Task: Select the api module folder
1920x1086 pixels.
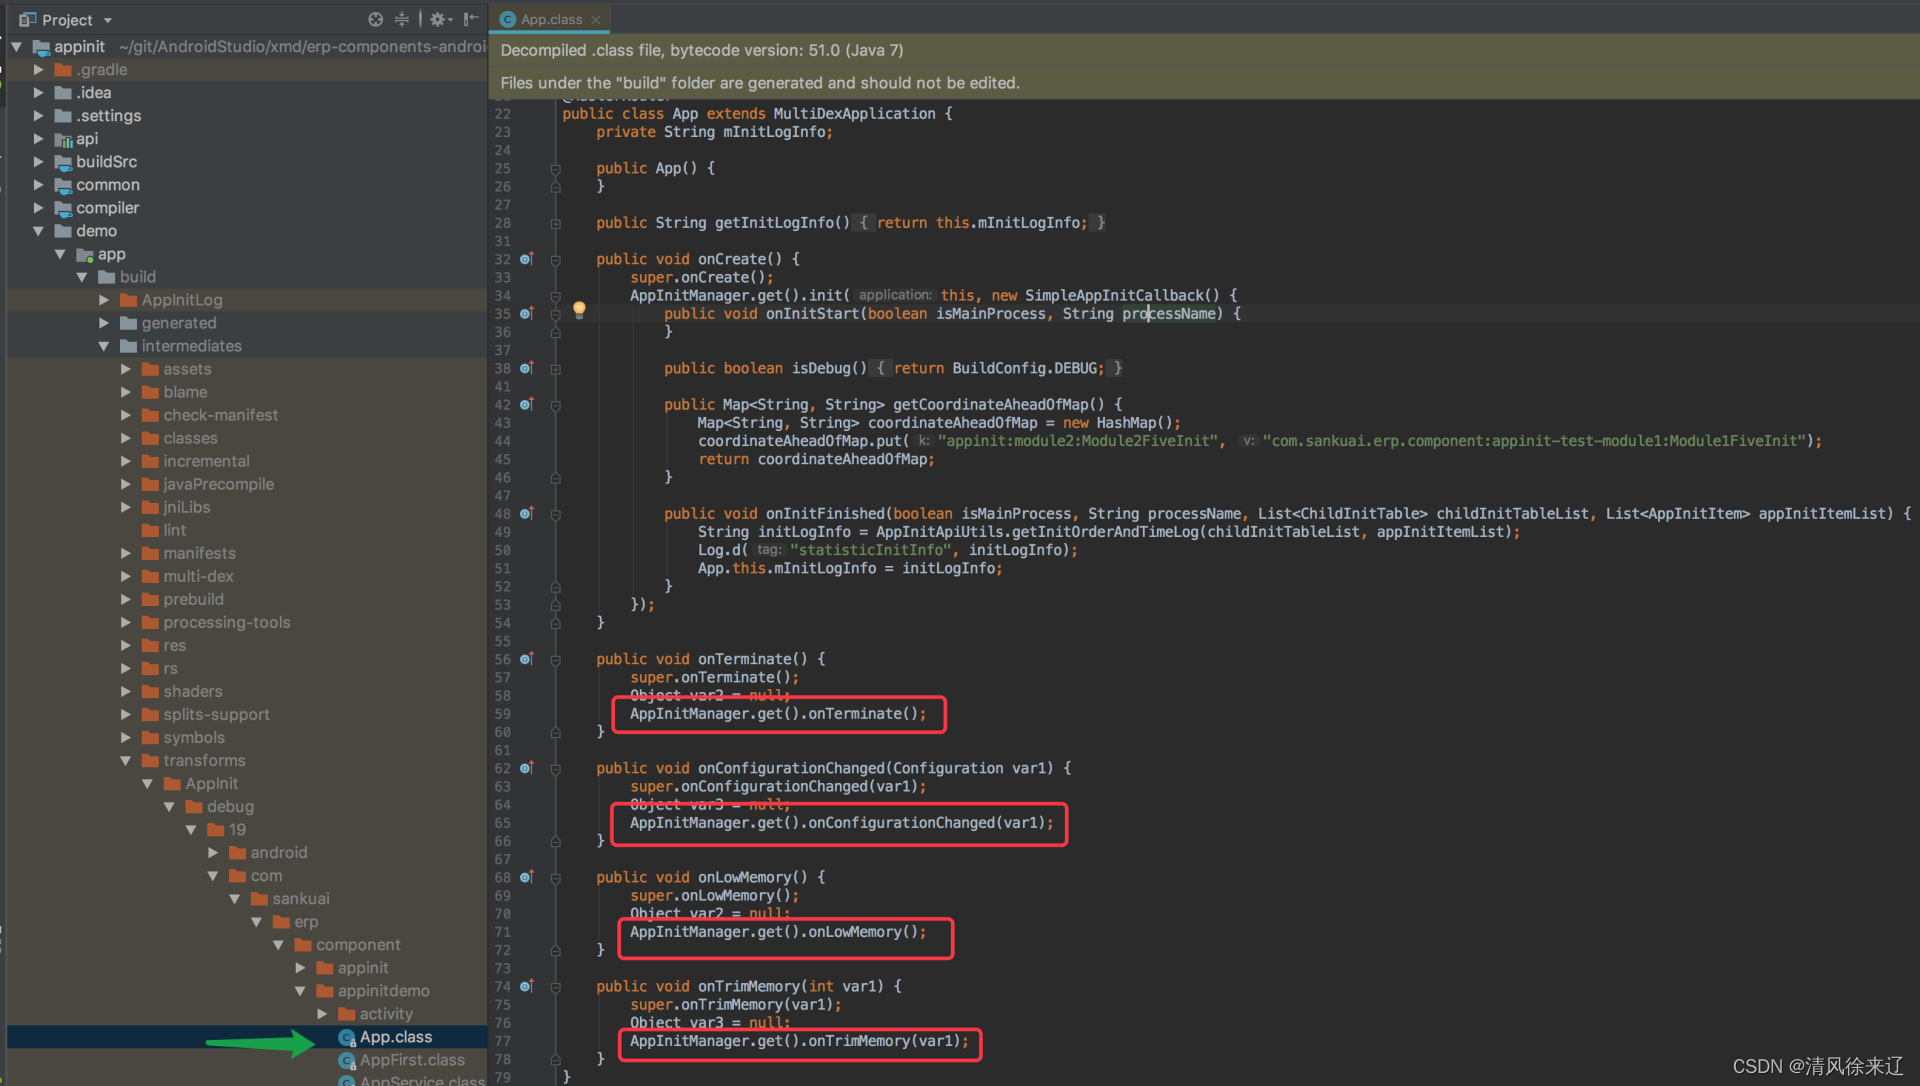Action: point(87,138)
